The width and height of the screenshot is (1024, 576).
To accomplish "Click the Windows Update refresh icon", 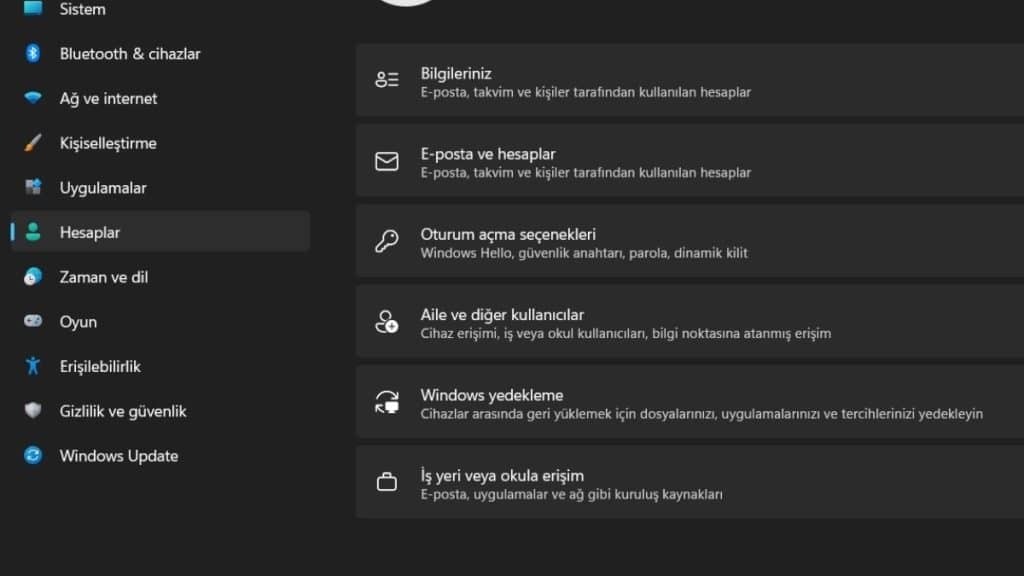I will tap(33, 455).
